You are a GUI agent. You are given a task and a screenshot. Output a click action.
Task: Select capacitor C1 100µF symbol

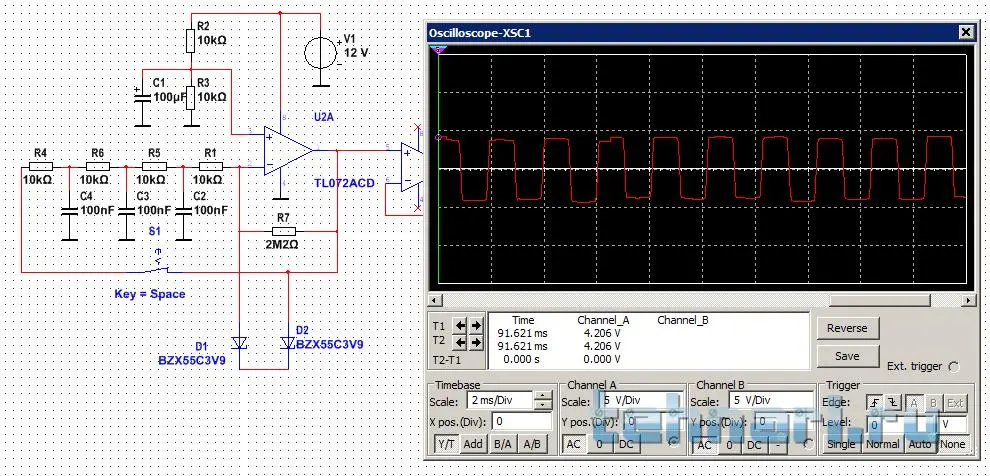tap(141, 96)
